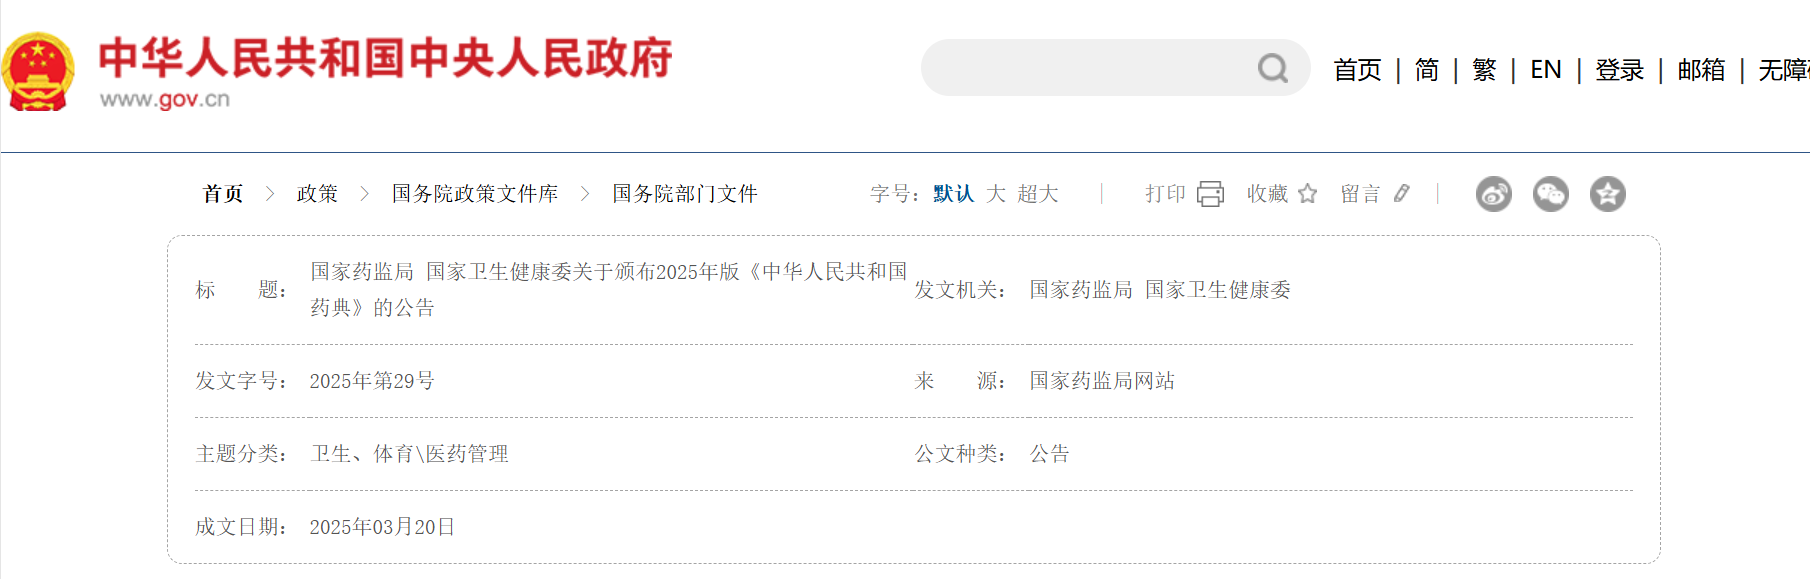Select 默认 font size
The width and height of the screenshot is (1810, 579).
(953, 194)
